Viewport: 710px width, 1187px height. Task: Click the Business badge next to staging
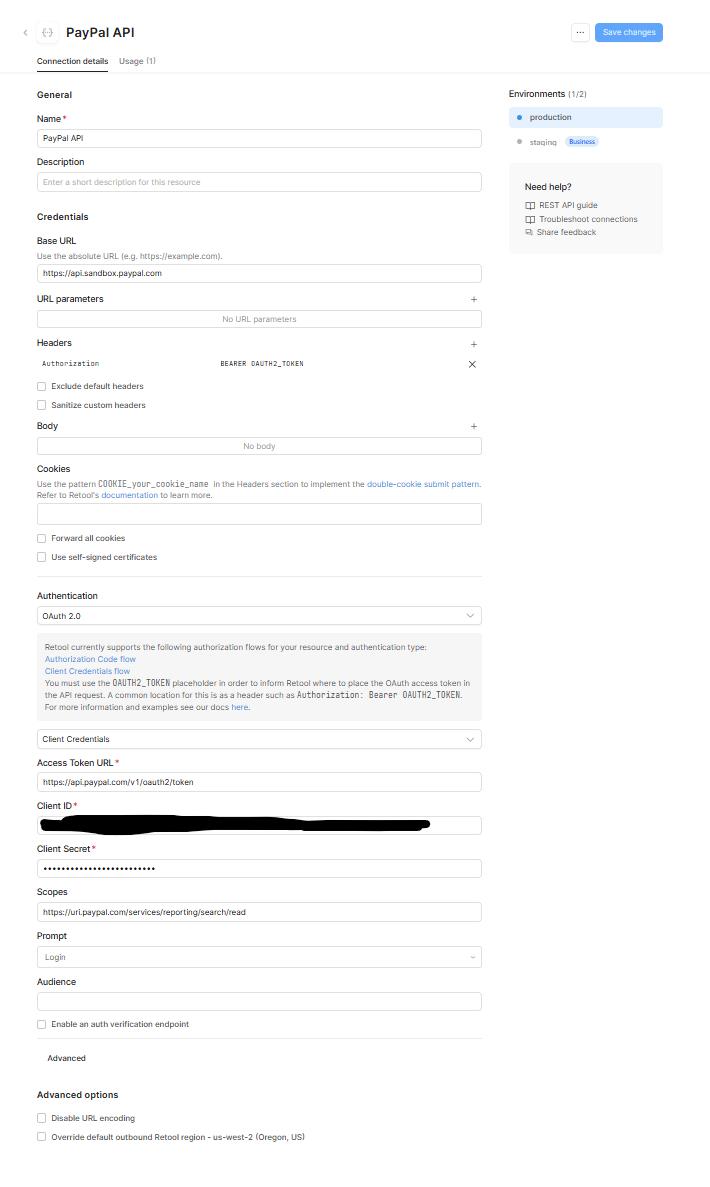pos(581,142)
